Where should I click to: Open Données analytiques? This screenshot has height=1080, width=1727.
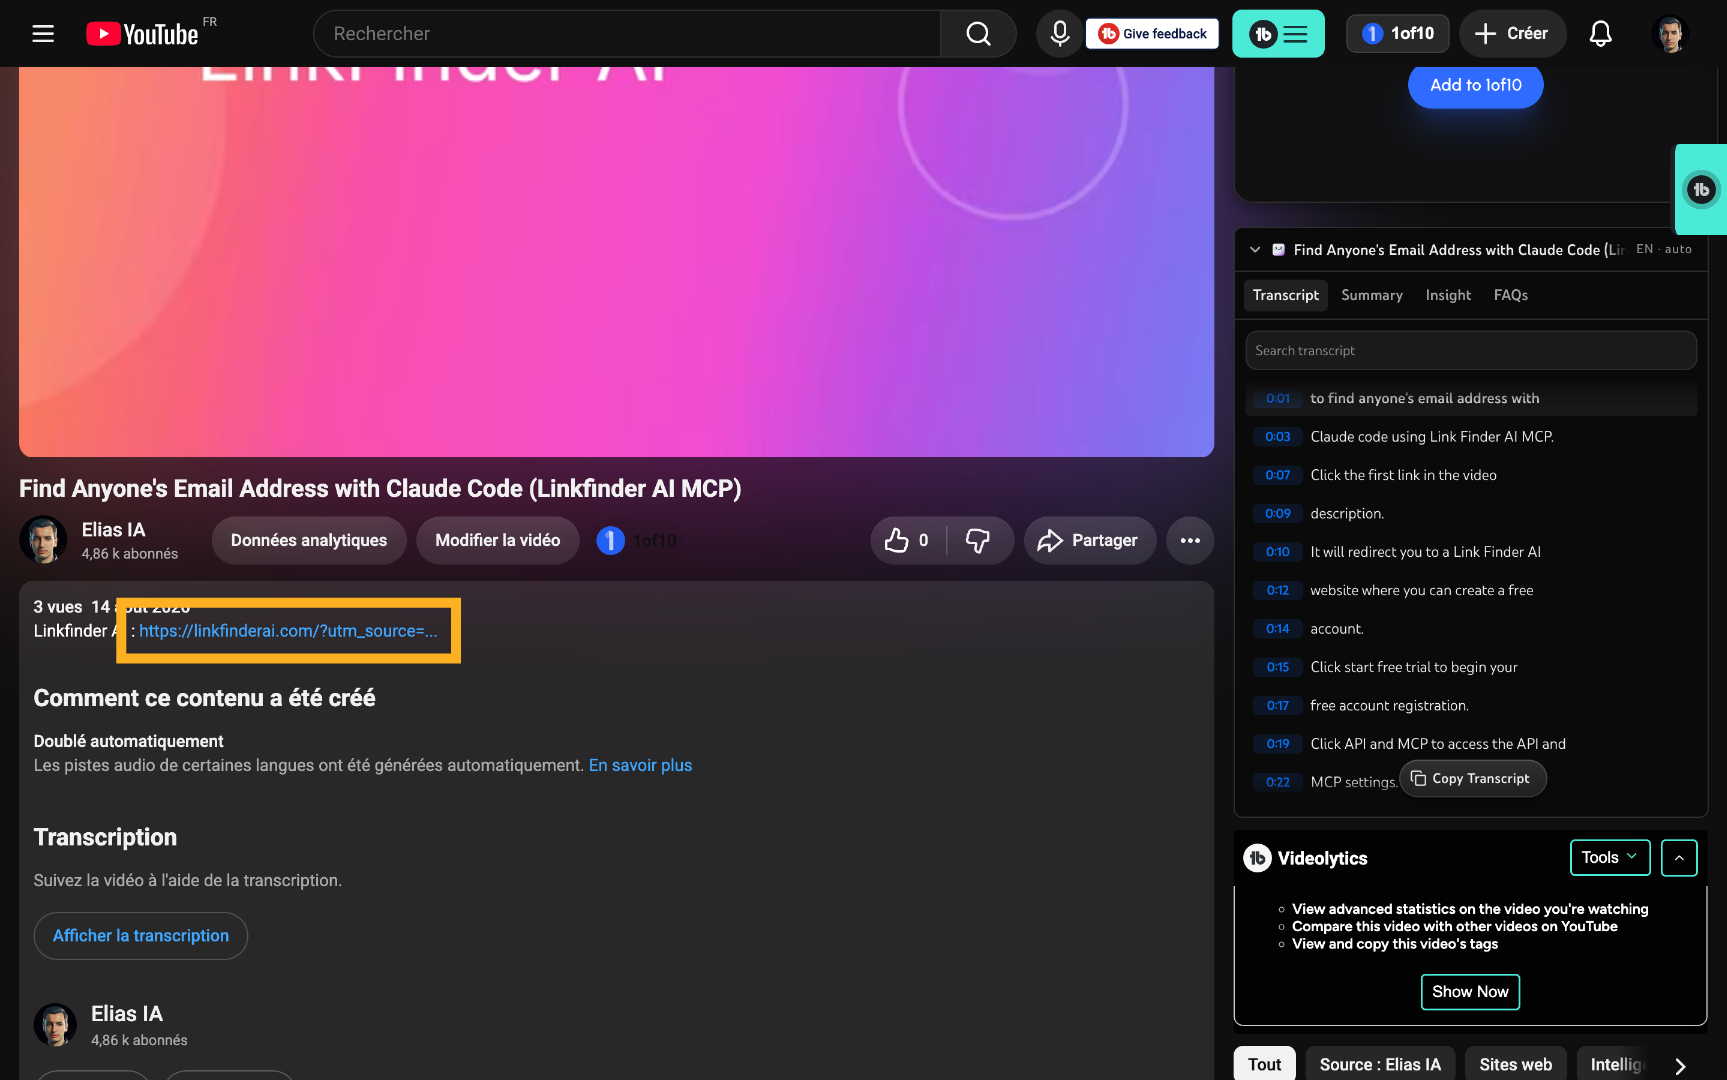click(x=309, y=541)
